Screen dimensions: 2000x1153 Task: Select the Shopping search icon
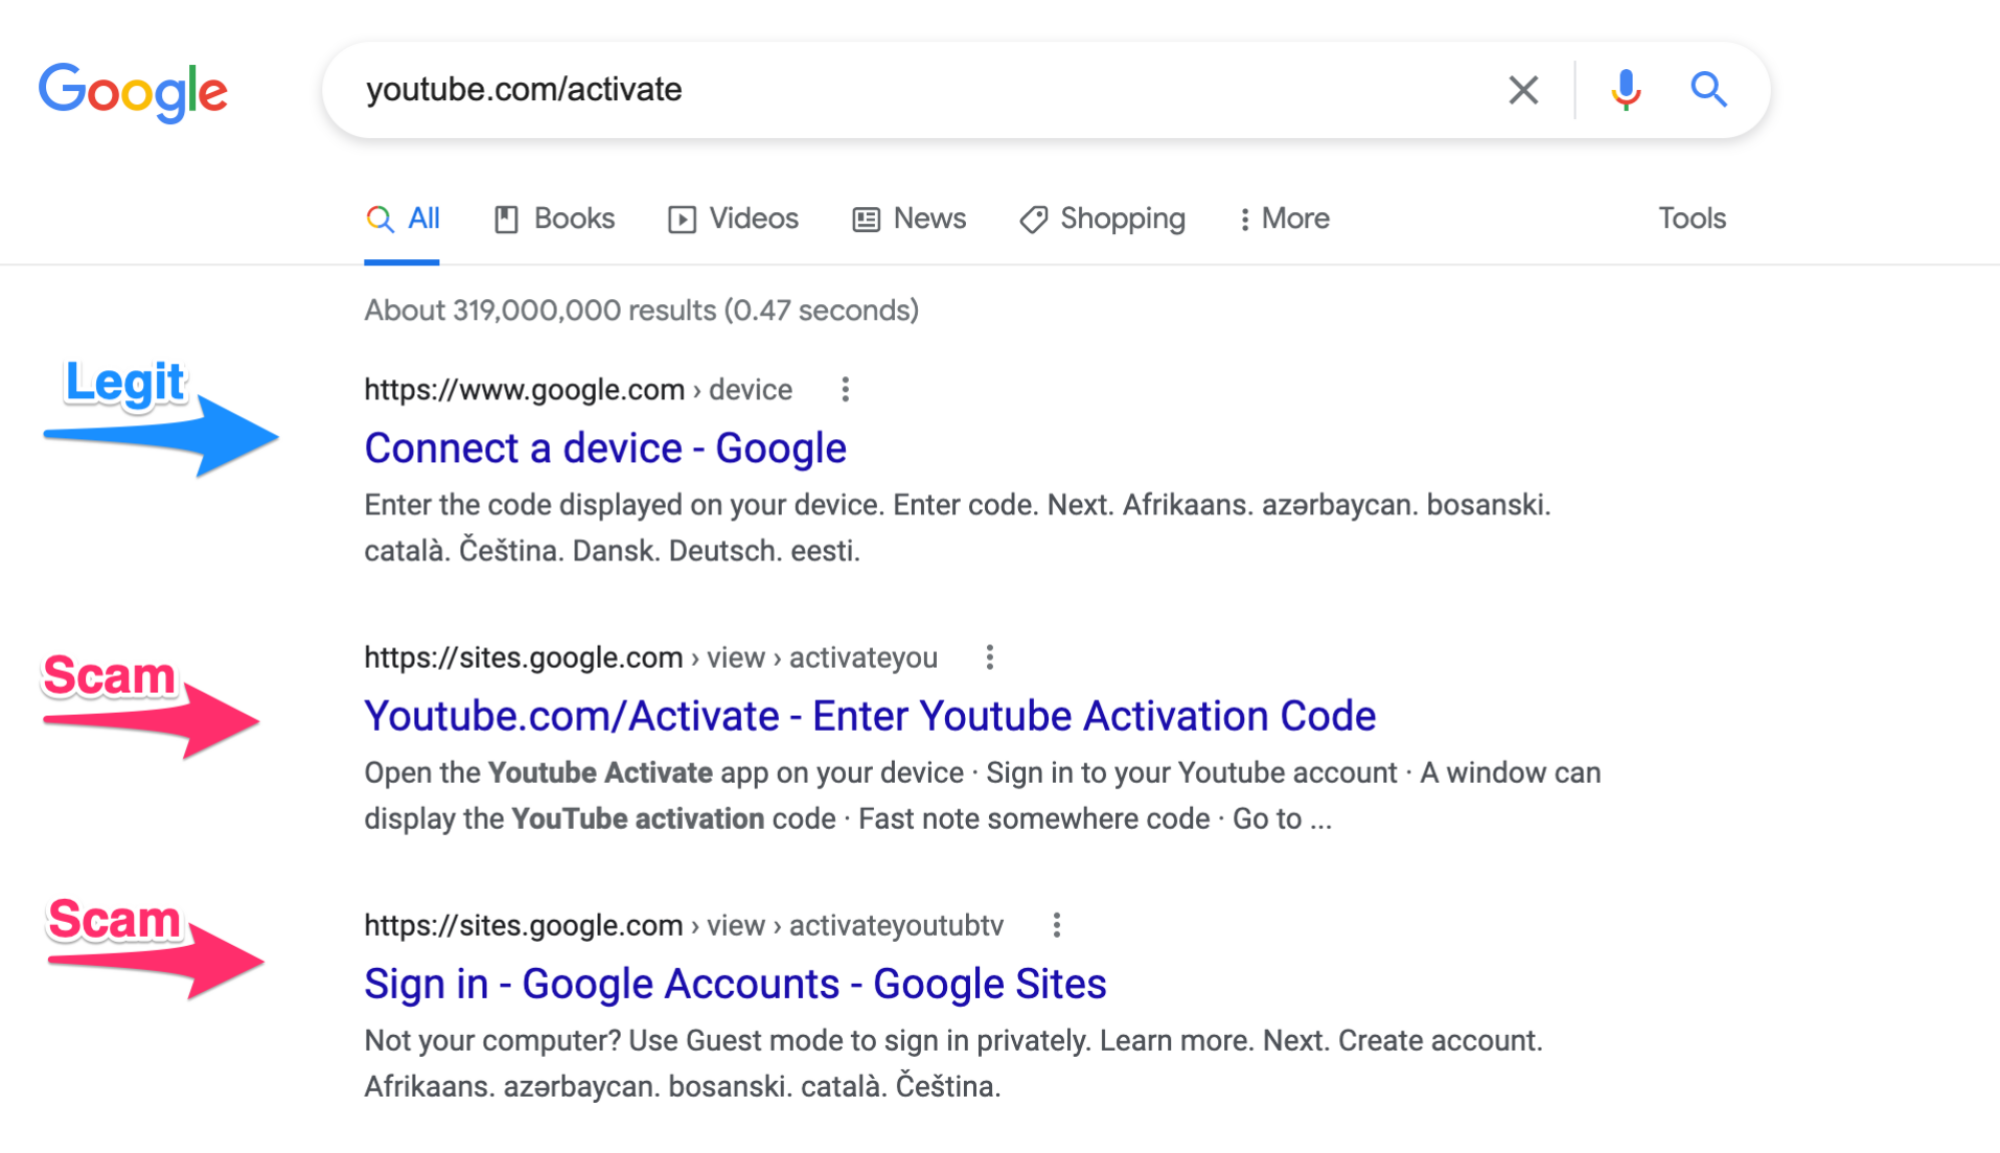(x=1032, y=218)
